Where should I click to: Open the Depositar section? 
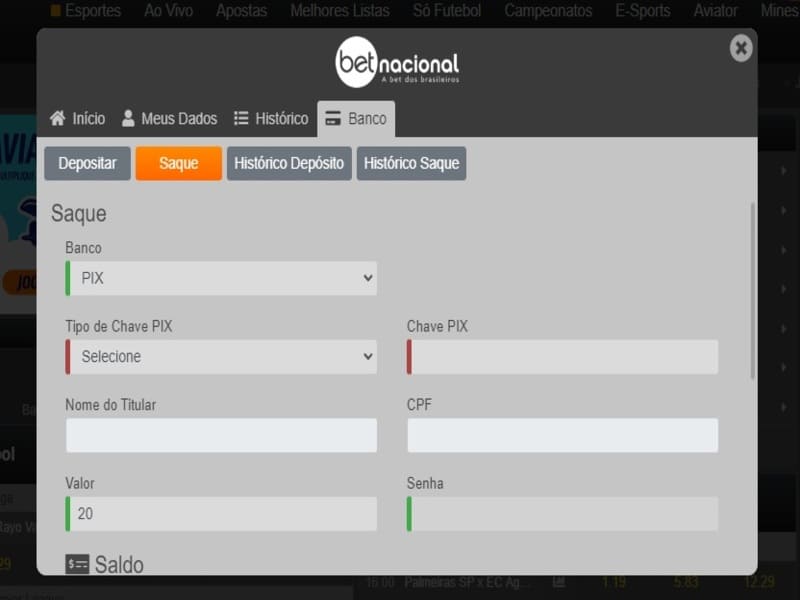(x=87, y=164)
